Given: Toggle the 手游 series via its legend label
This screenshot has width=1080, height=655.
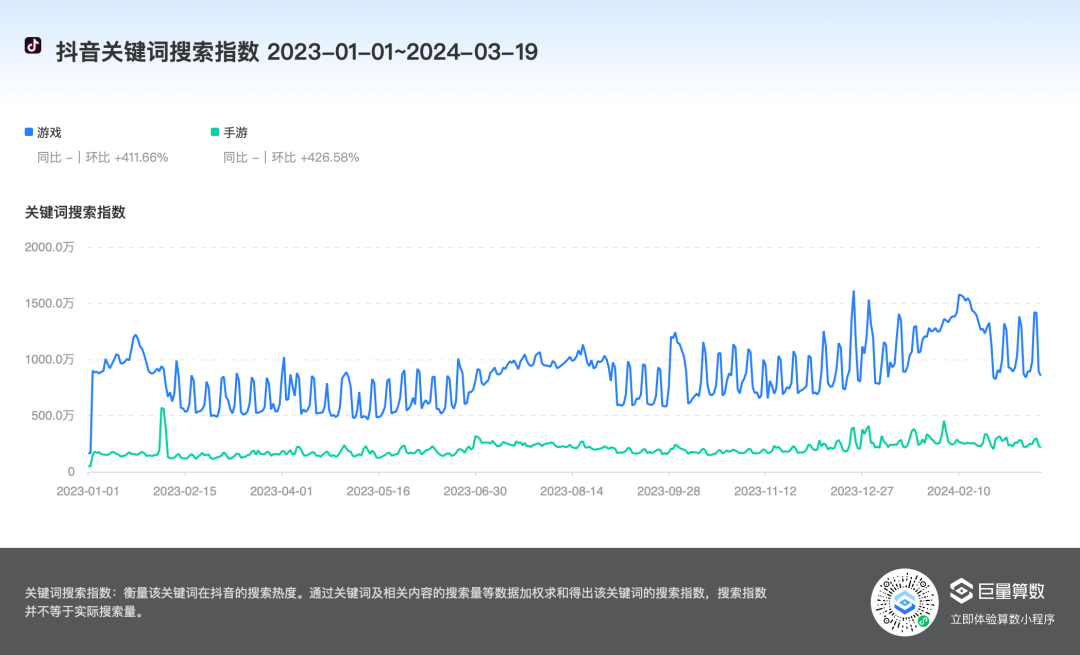Looking at the screenshot, I should point(235,132).
